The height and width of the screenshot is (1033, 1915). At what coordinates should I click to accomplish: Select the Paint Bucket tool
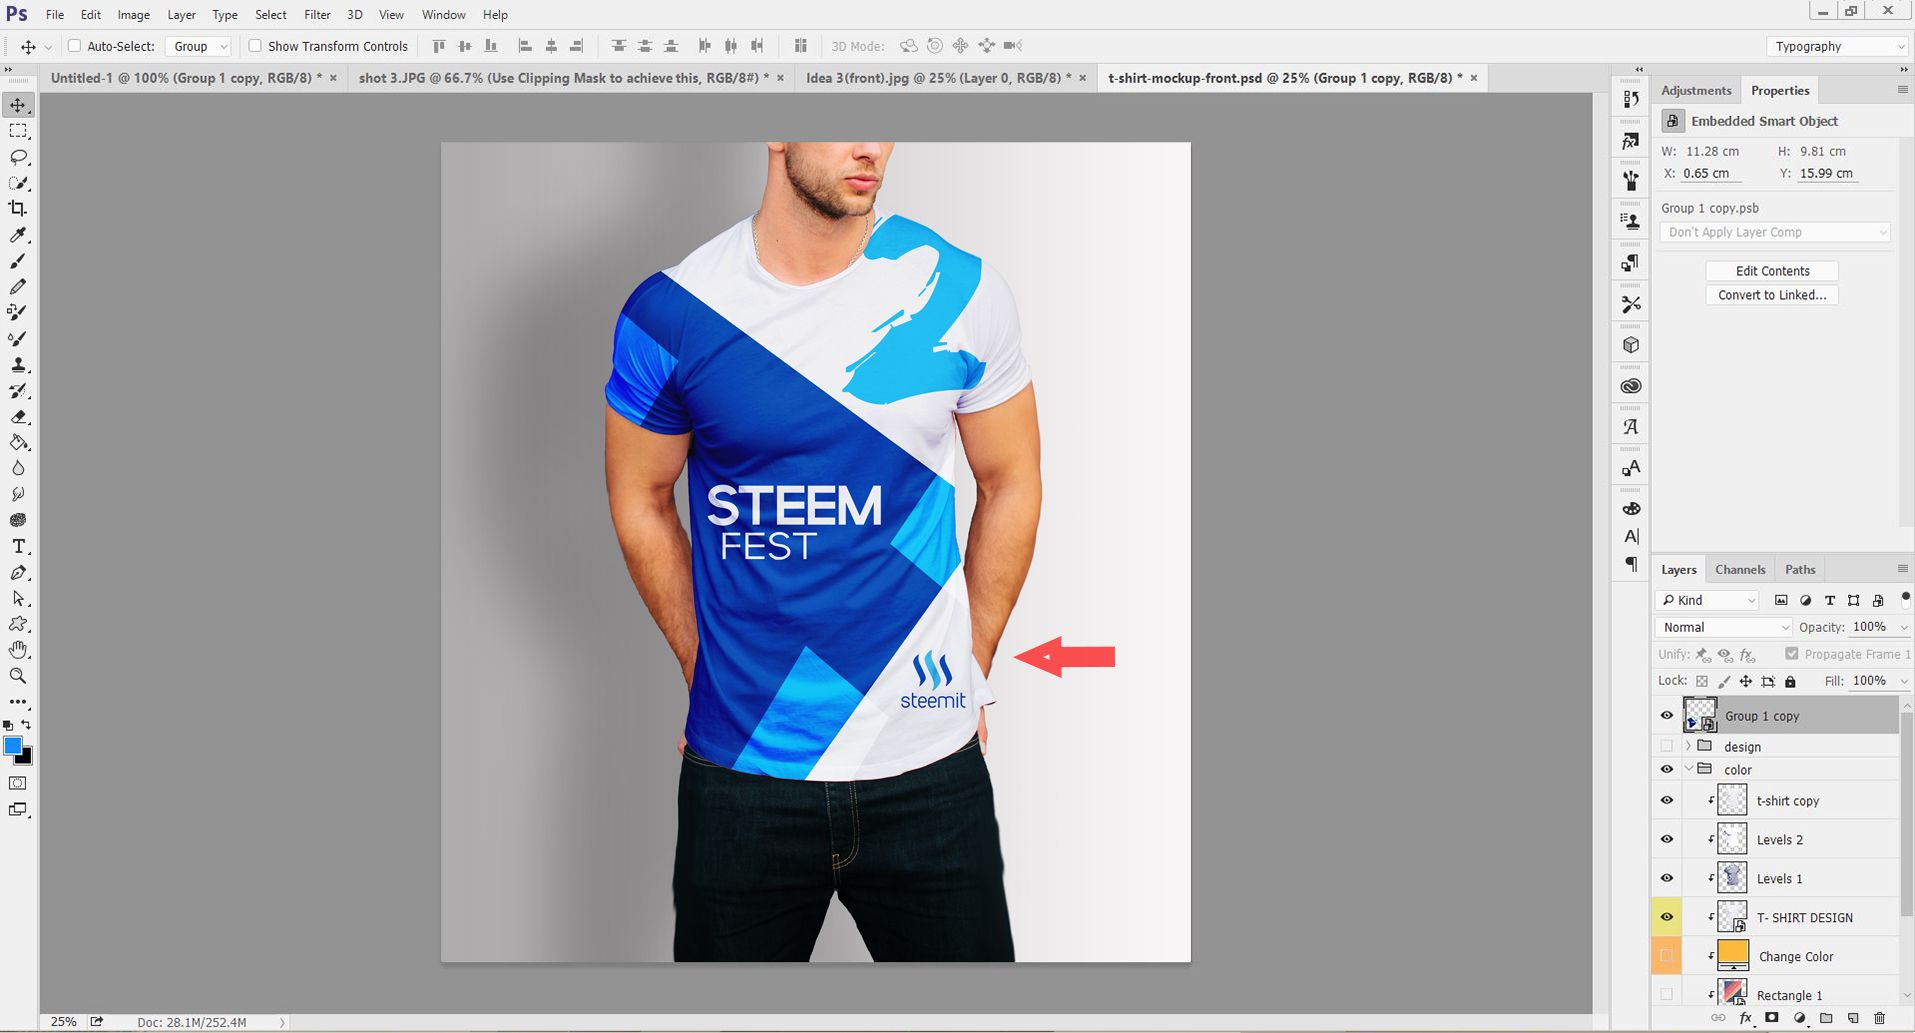tap(18, 442)
